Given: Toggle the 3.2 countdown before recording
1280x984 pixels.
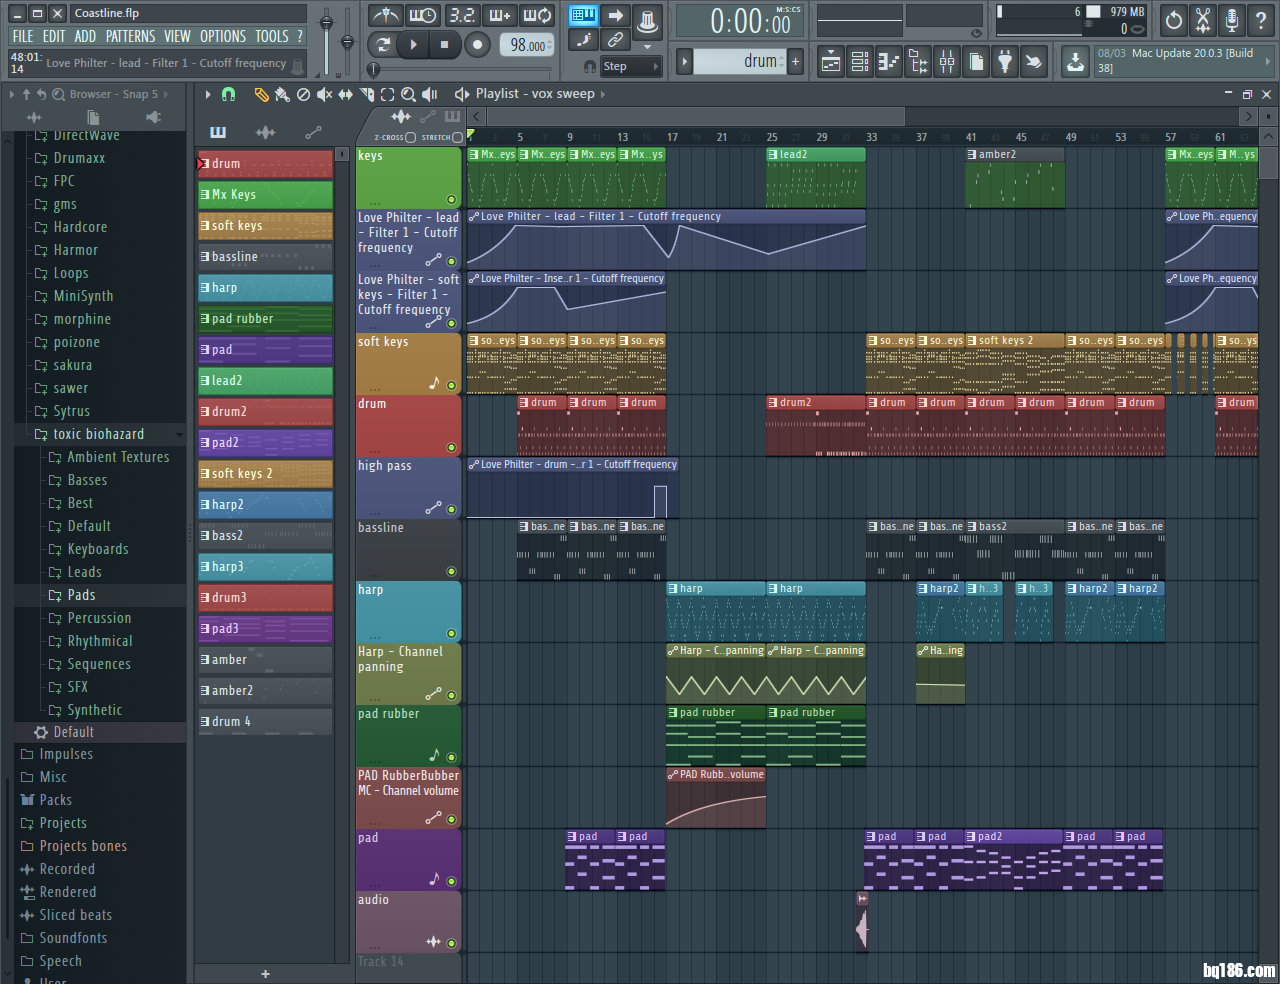Looking at the screenshot, I should [462, 15].
